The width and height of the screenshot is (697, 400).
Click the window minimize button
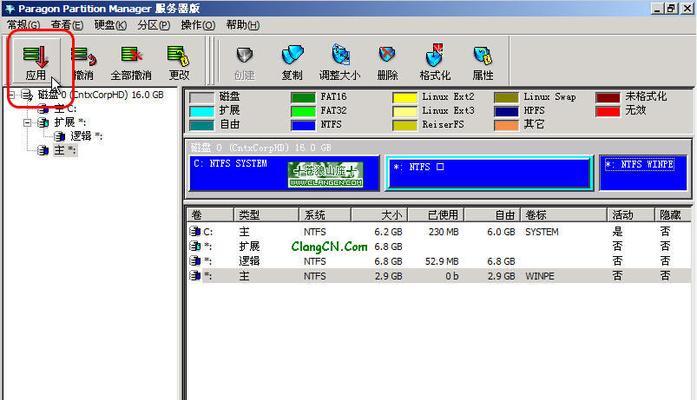(657, 8)
